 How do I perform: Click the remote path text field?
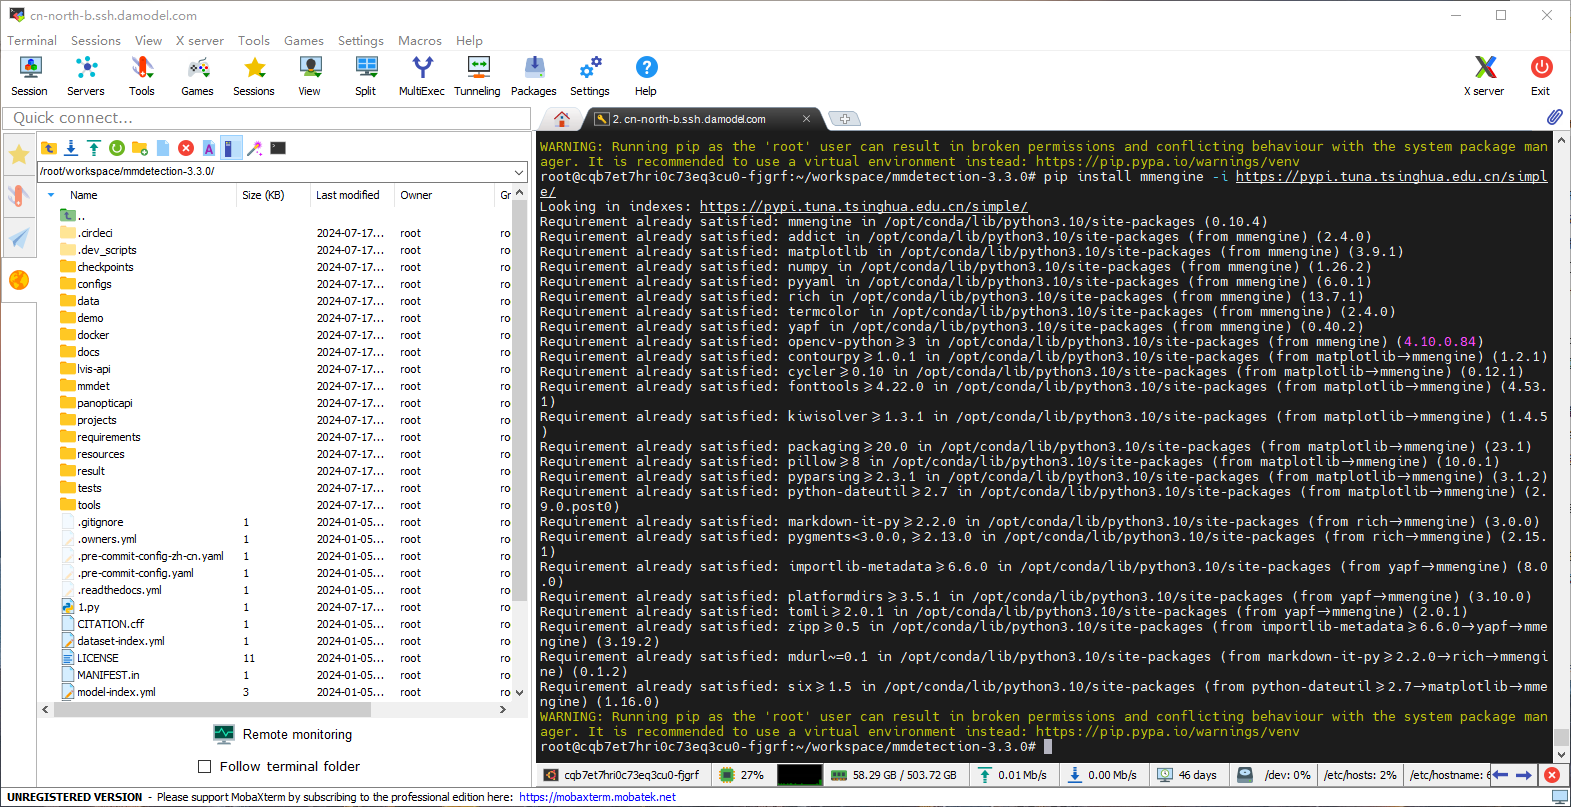pos(274,171)
